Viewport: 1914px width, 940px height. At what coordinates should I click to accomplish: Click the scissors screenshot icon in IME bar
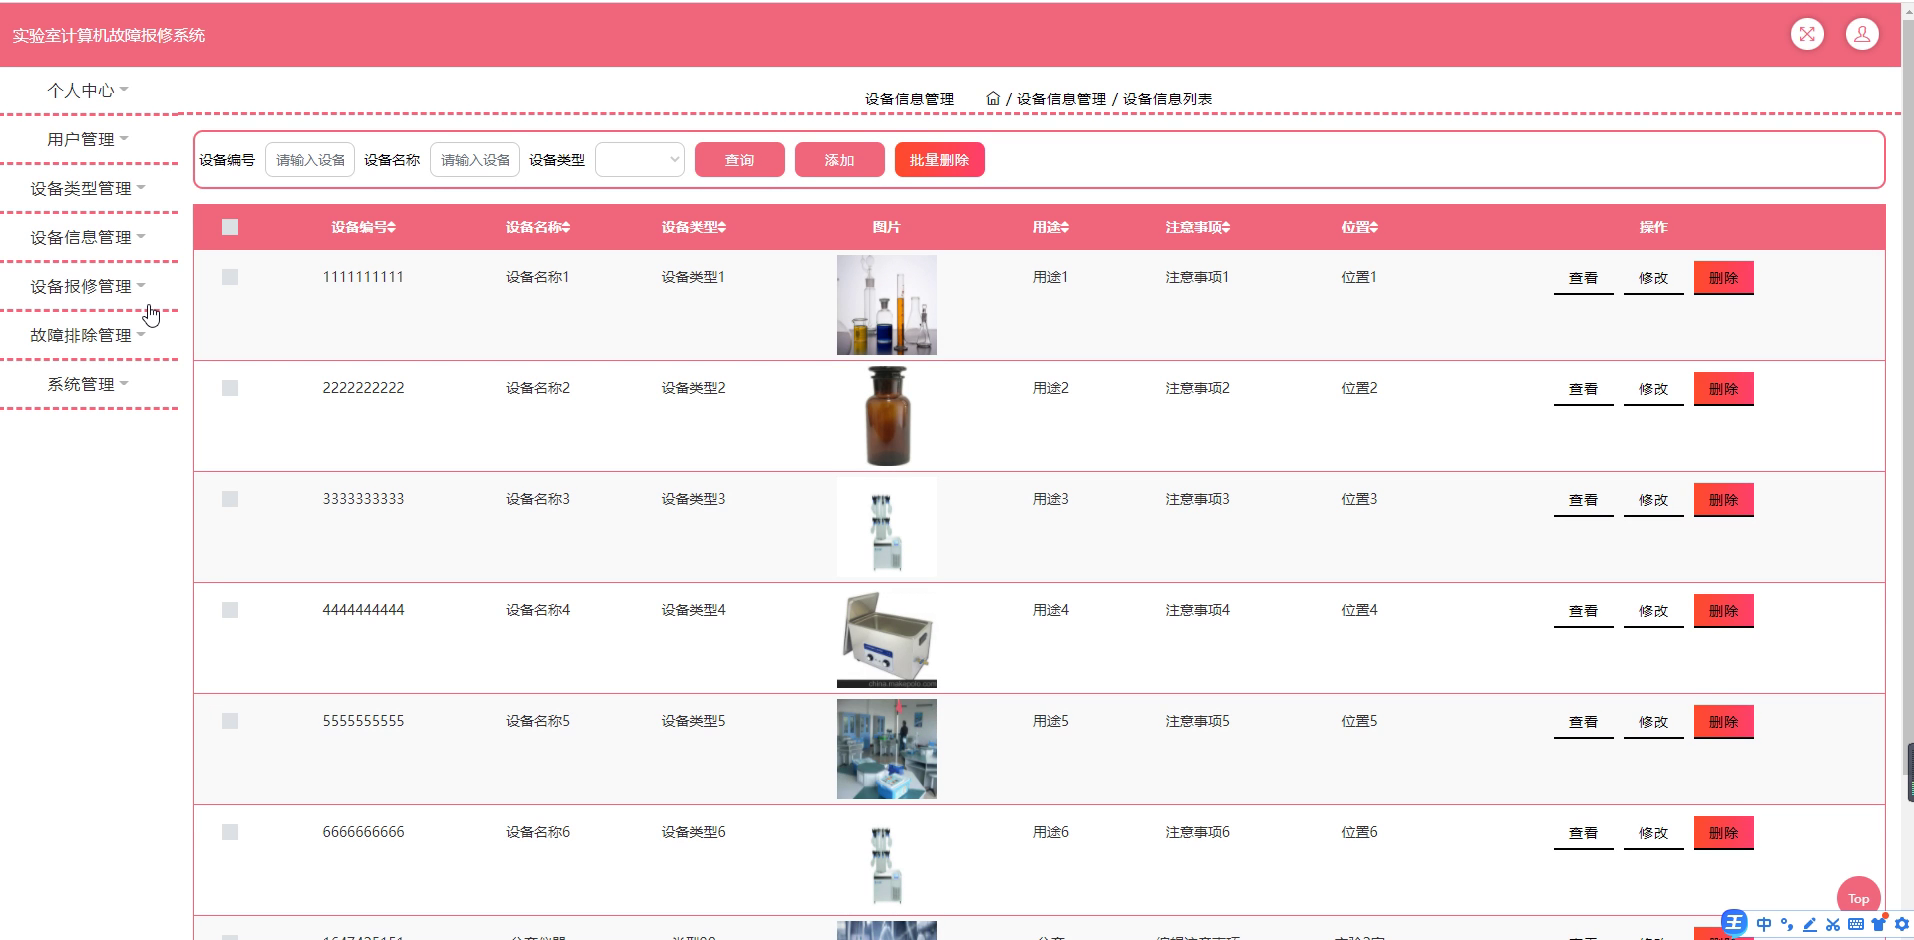(x=1833, y=924)
